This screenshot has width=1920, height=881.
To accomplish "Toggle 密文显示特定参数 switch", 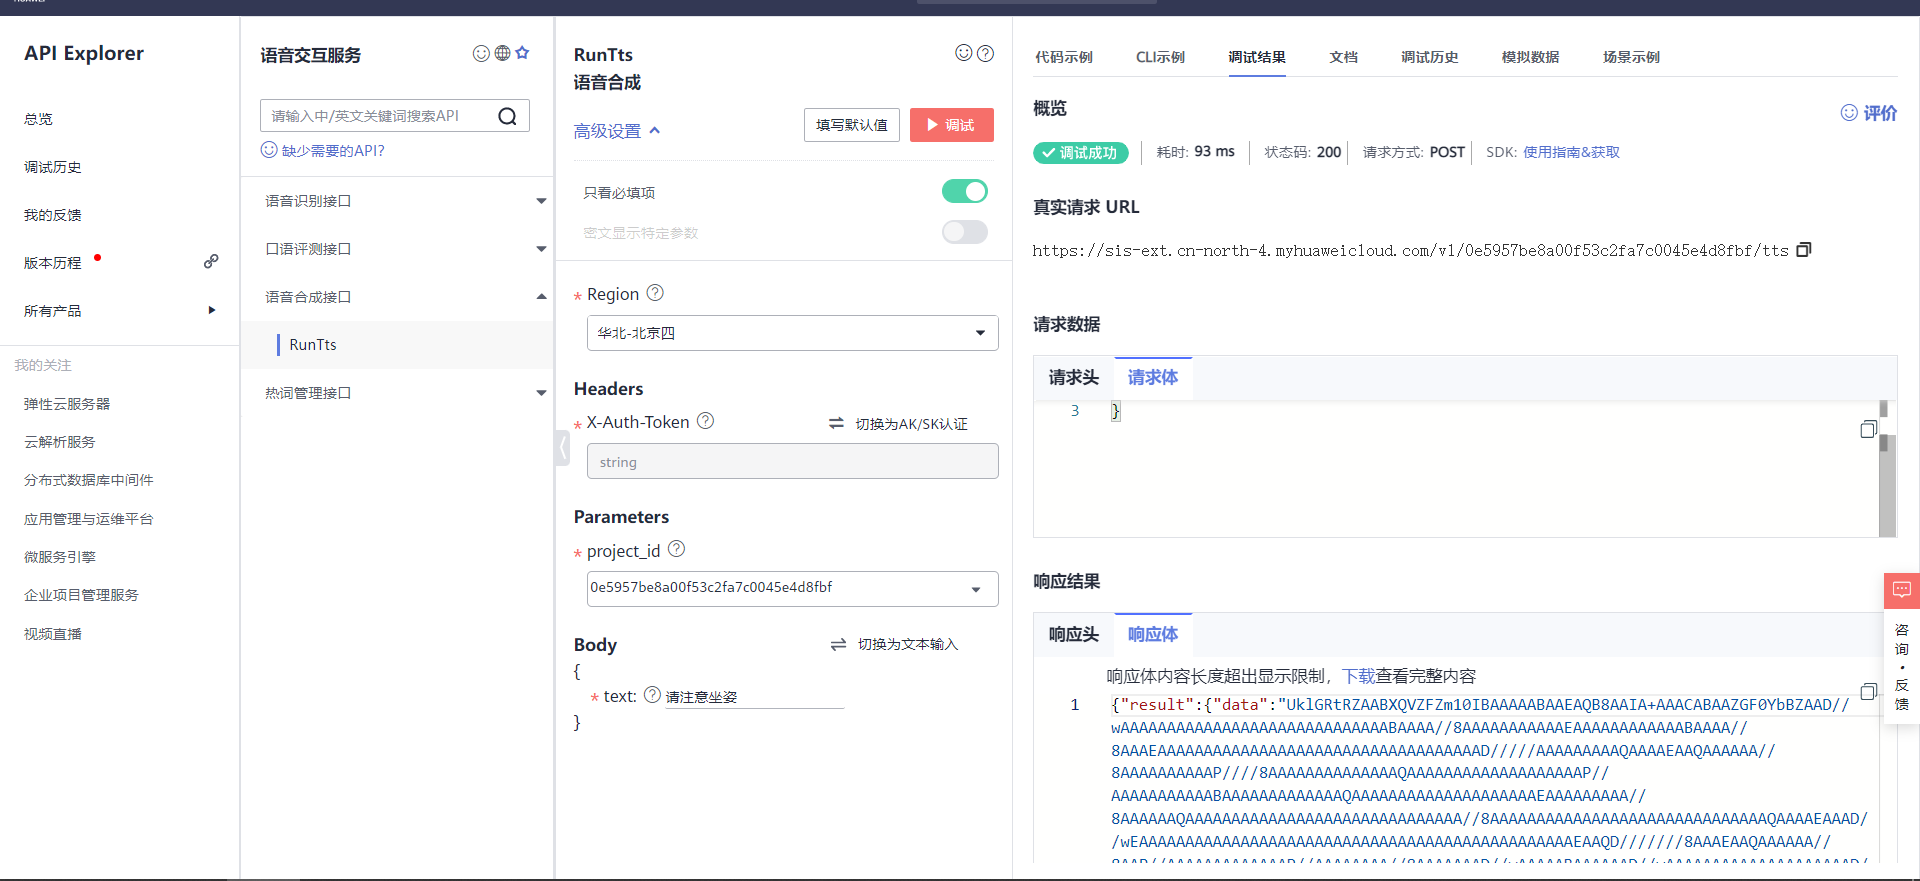I will tap(965, 232).
